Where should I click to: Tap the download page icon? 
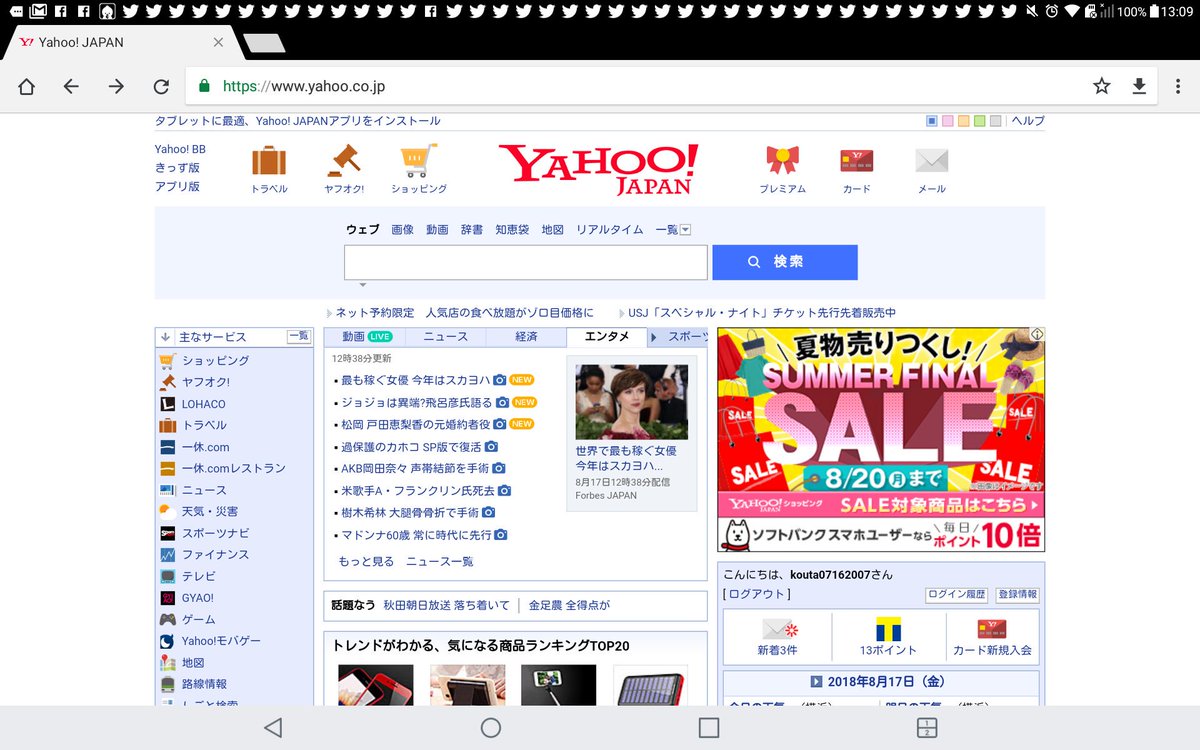[1138, 86]
